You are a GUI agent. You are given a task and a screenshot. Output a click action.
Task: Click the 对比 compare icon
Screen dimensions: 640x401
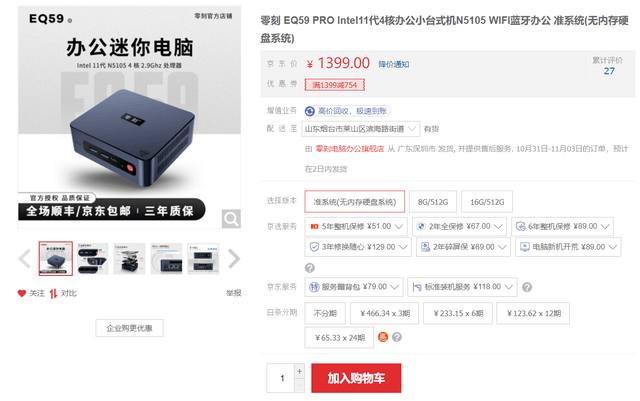(x=53, y=293)
